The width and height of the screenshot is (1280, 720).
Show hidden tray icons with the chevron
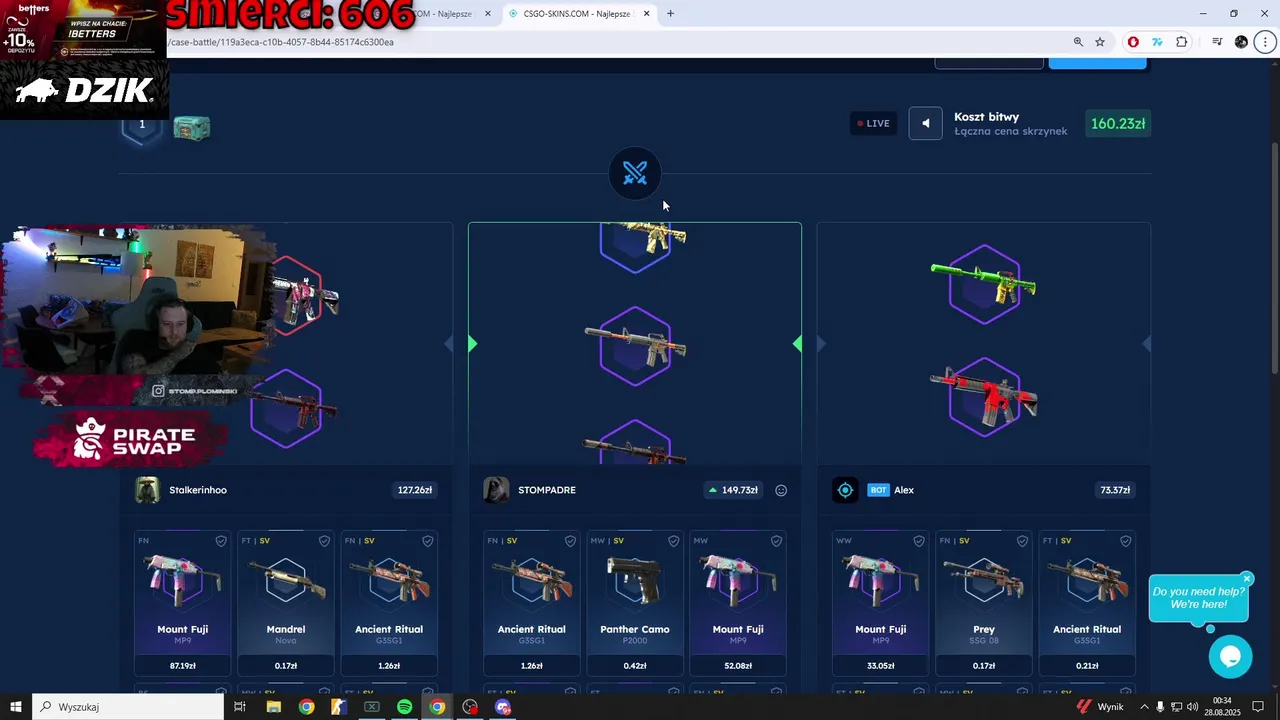pos(1144,707)
